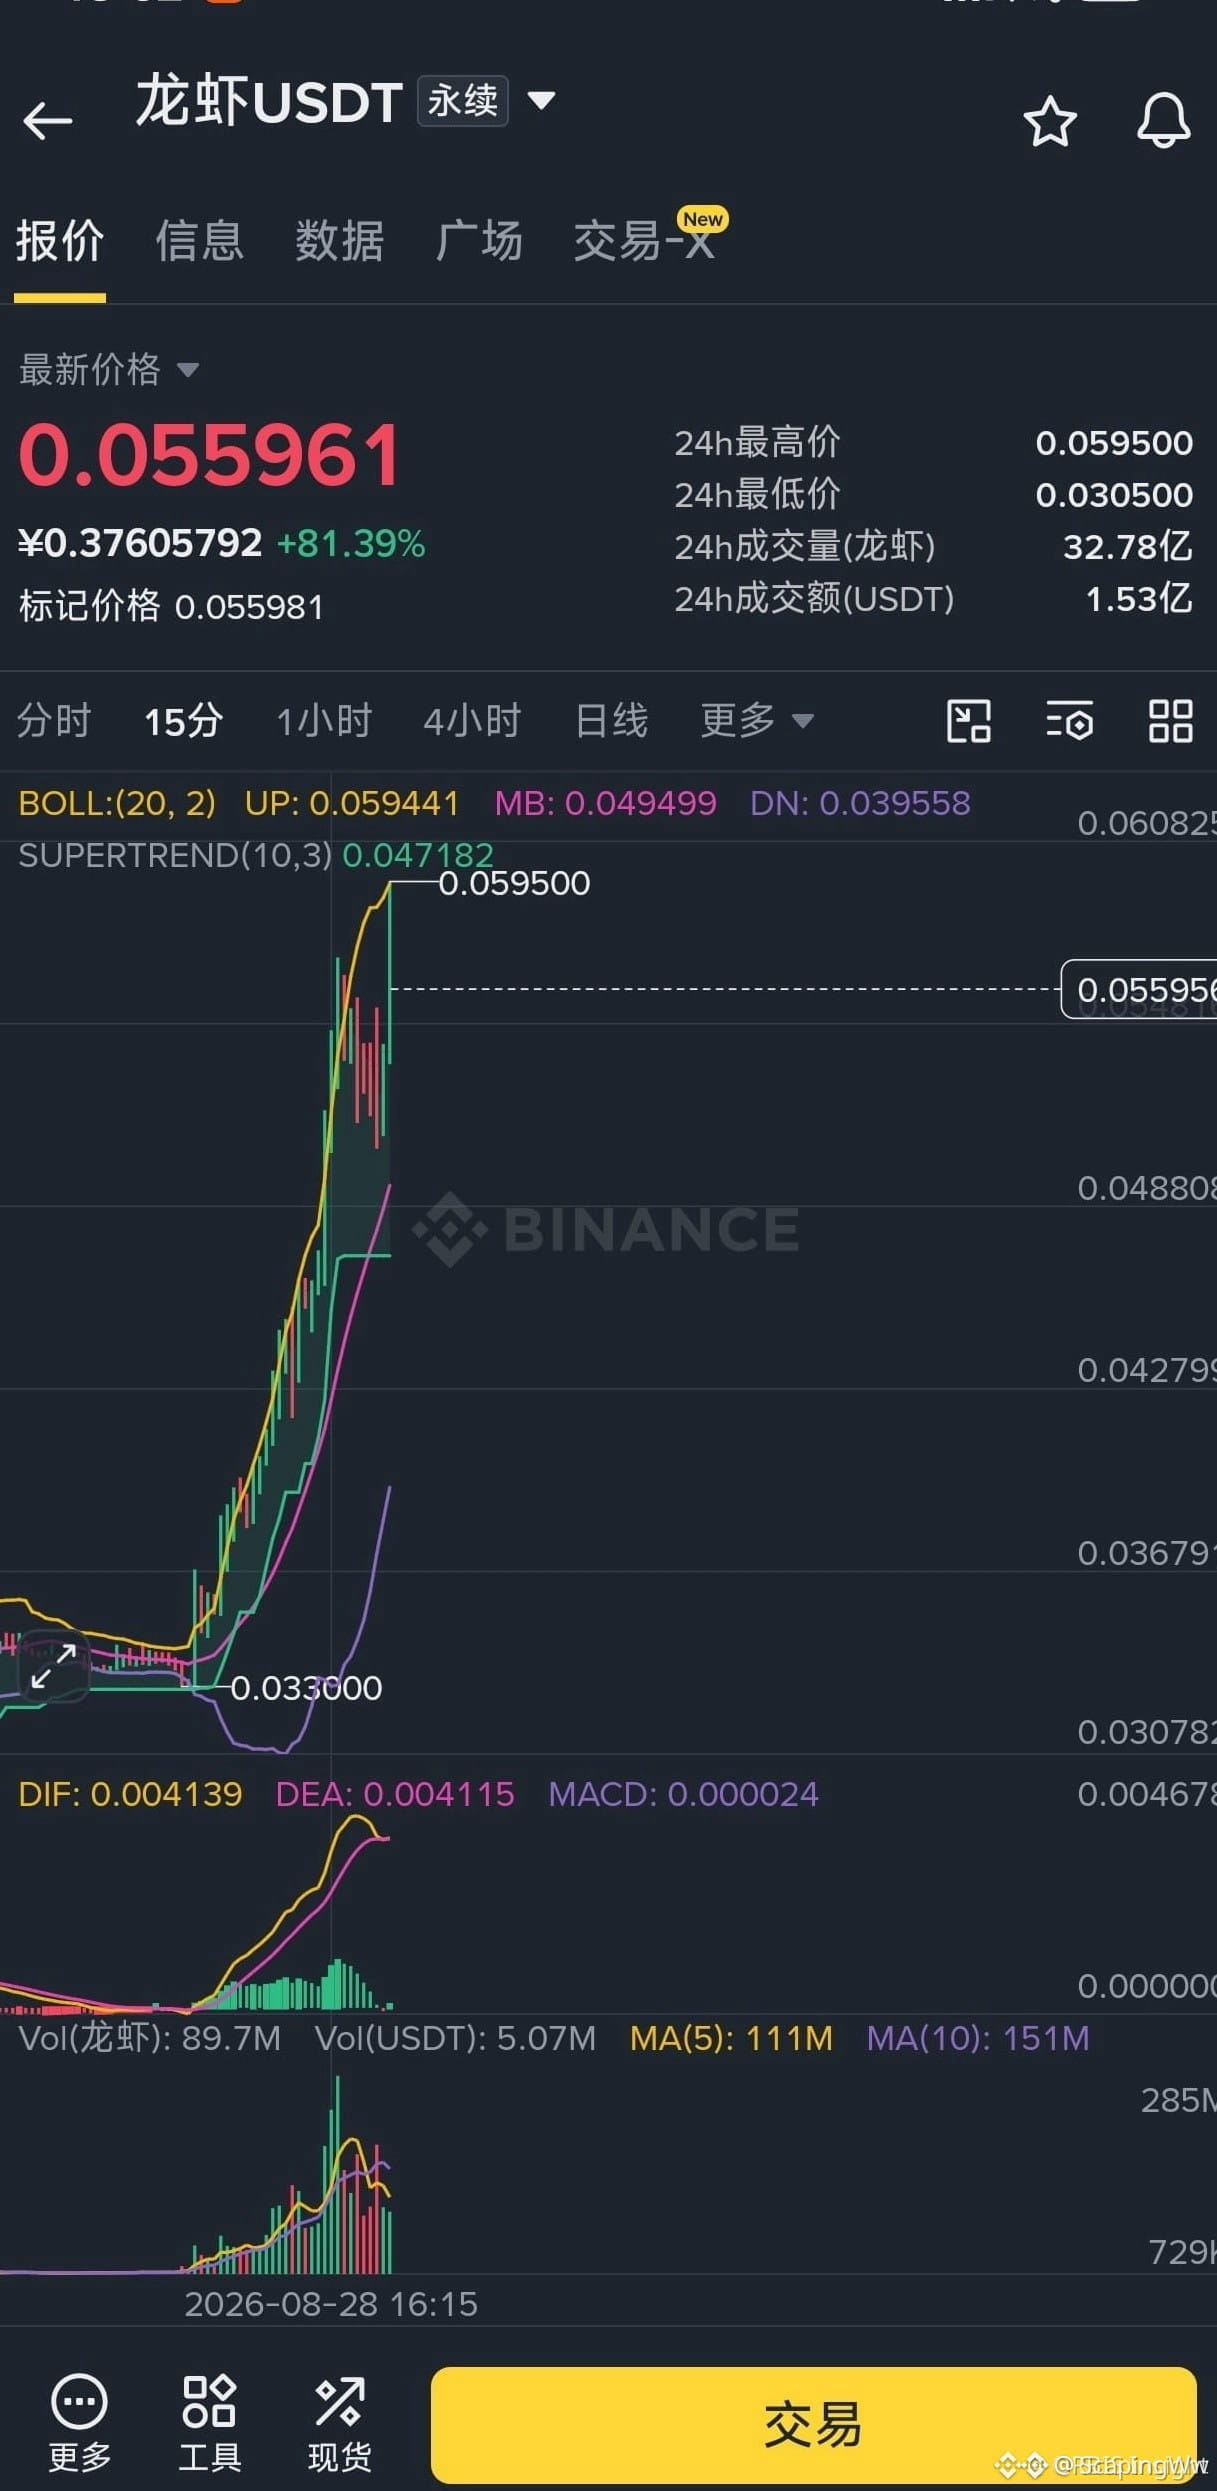Select 分时 chart interval
Screen dimensions: 1217x2491
coord(54,720)
